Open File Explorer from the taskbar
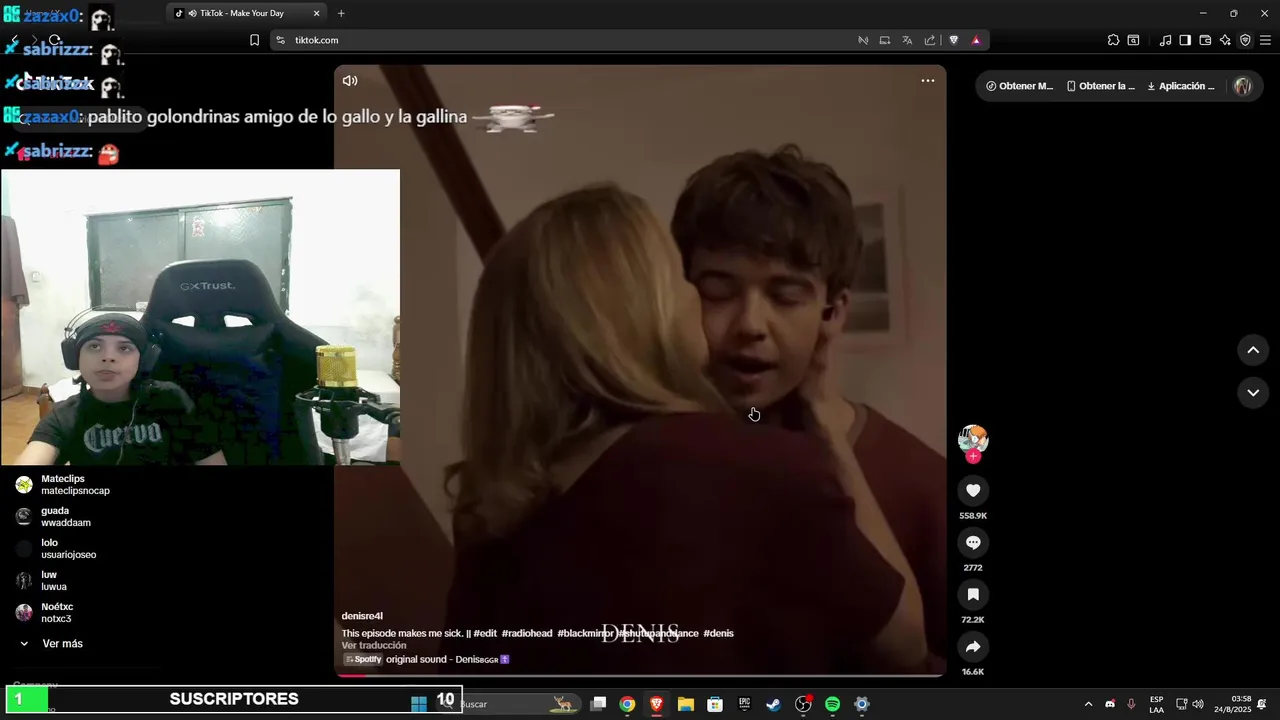 click(686, 704)
